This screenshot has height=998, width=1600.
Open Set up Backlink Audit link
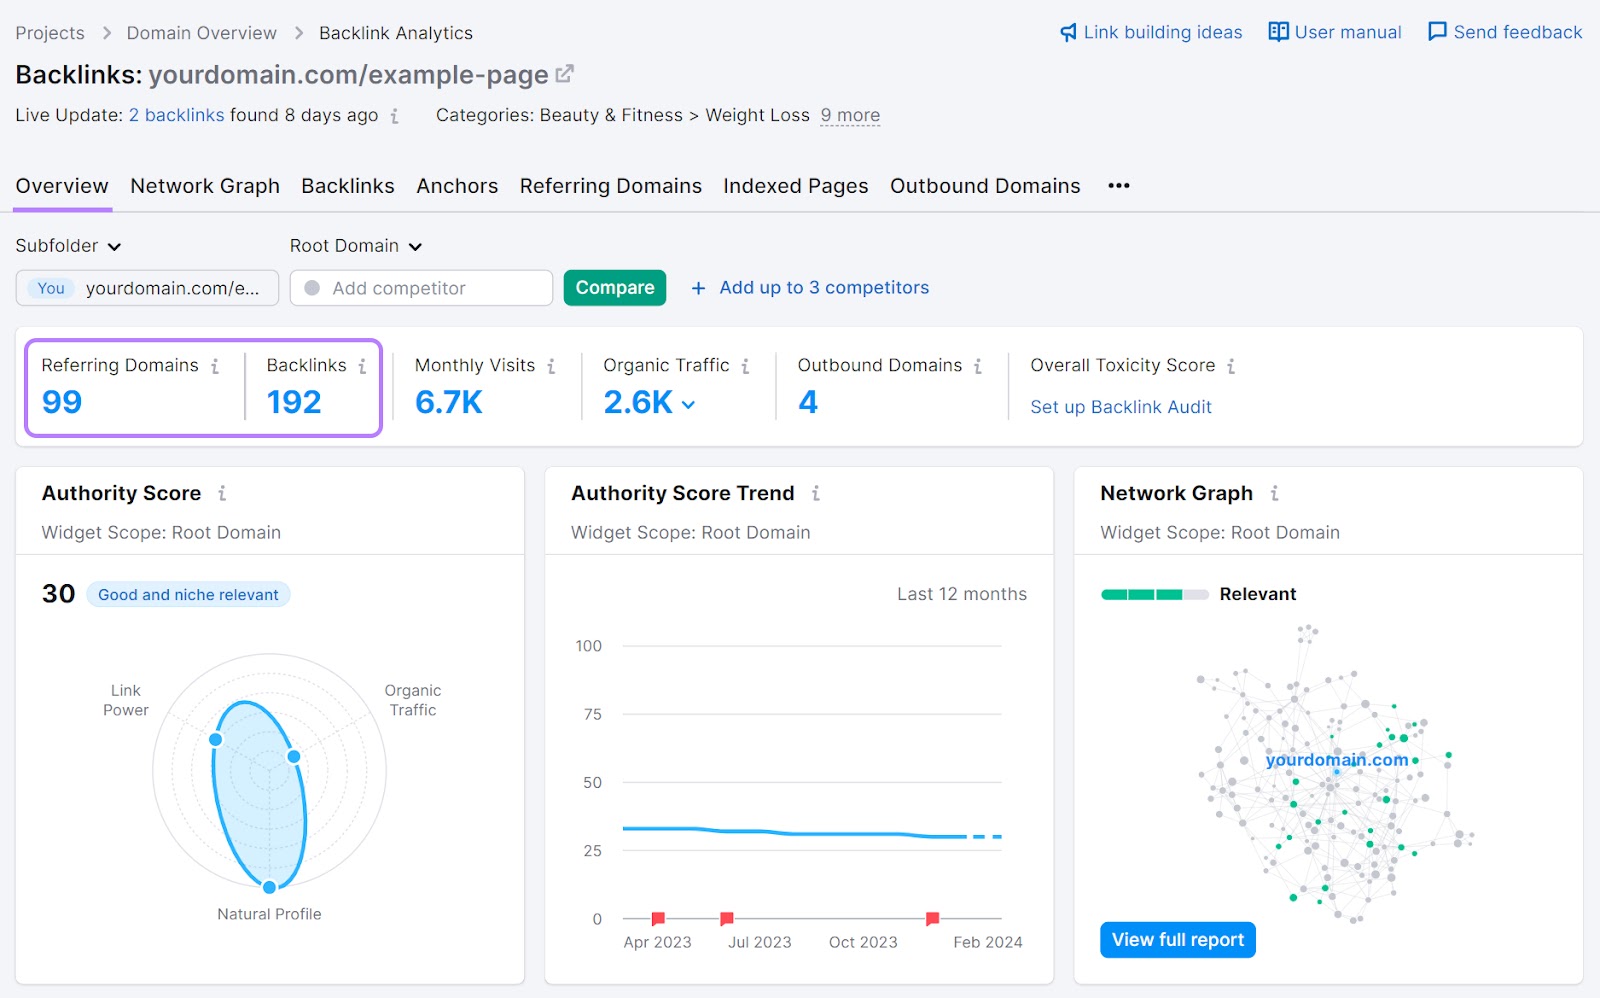click(x=1121, y=407)
